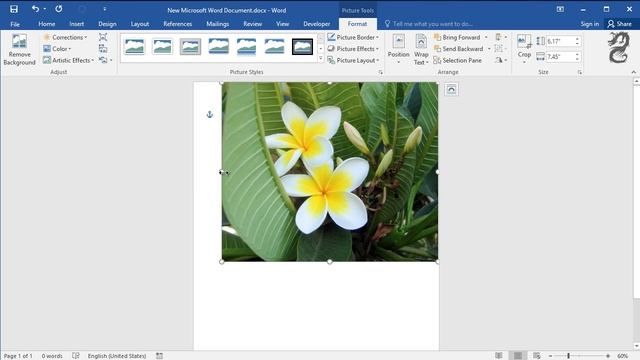Screen dimensions: 640x360
Task: Click the object anchor icon
Action: (210, 115)
